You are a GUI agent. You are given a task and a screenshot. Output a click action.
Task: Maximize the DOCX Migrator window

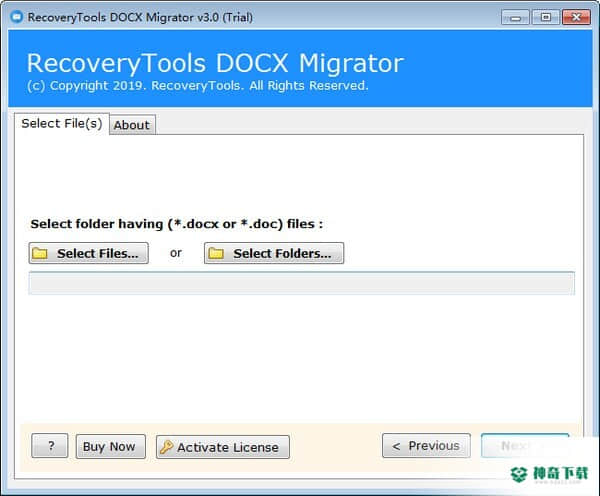point(546,18)
